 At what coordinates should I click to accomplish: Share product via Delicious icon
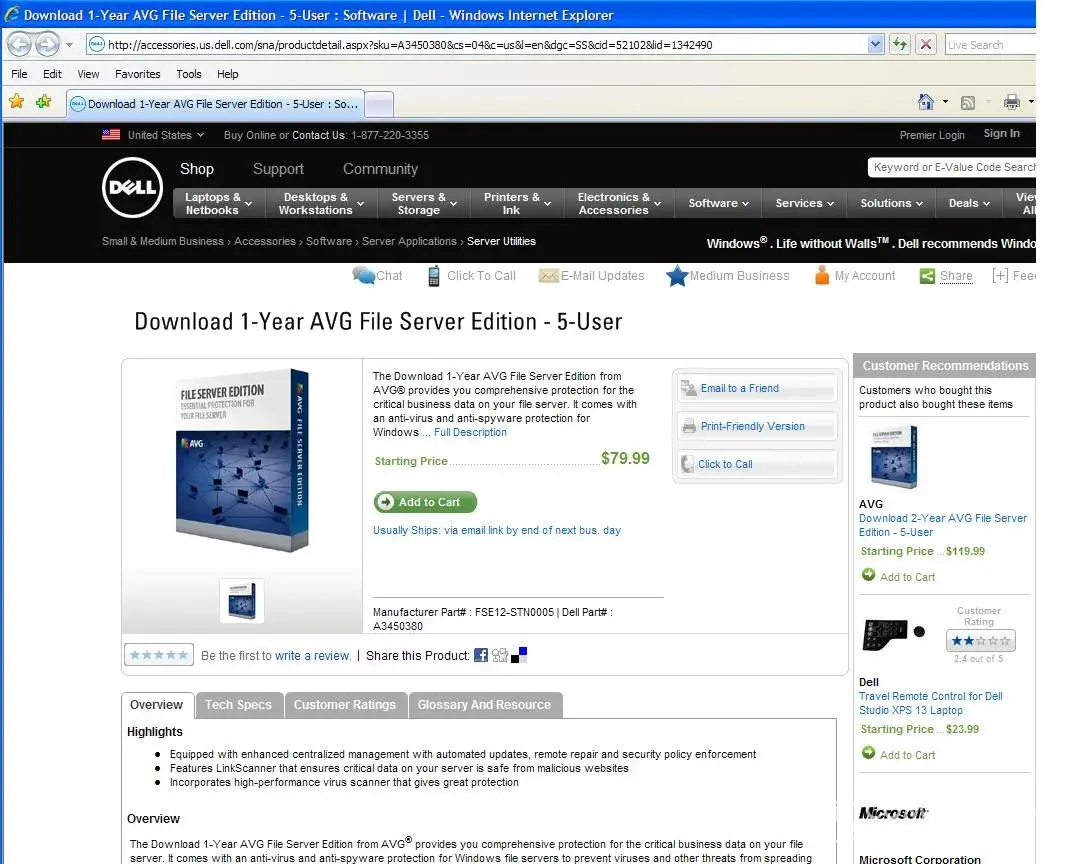click(519, 655)
